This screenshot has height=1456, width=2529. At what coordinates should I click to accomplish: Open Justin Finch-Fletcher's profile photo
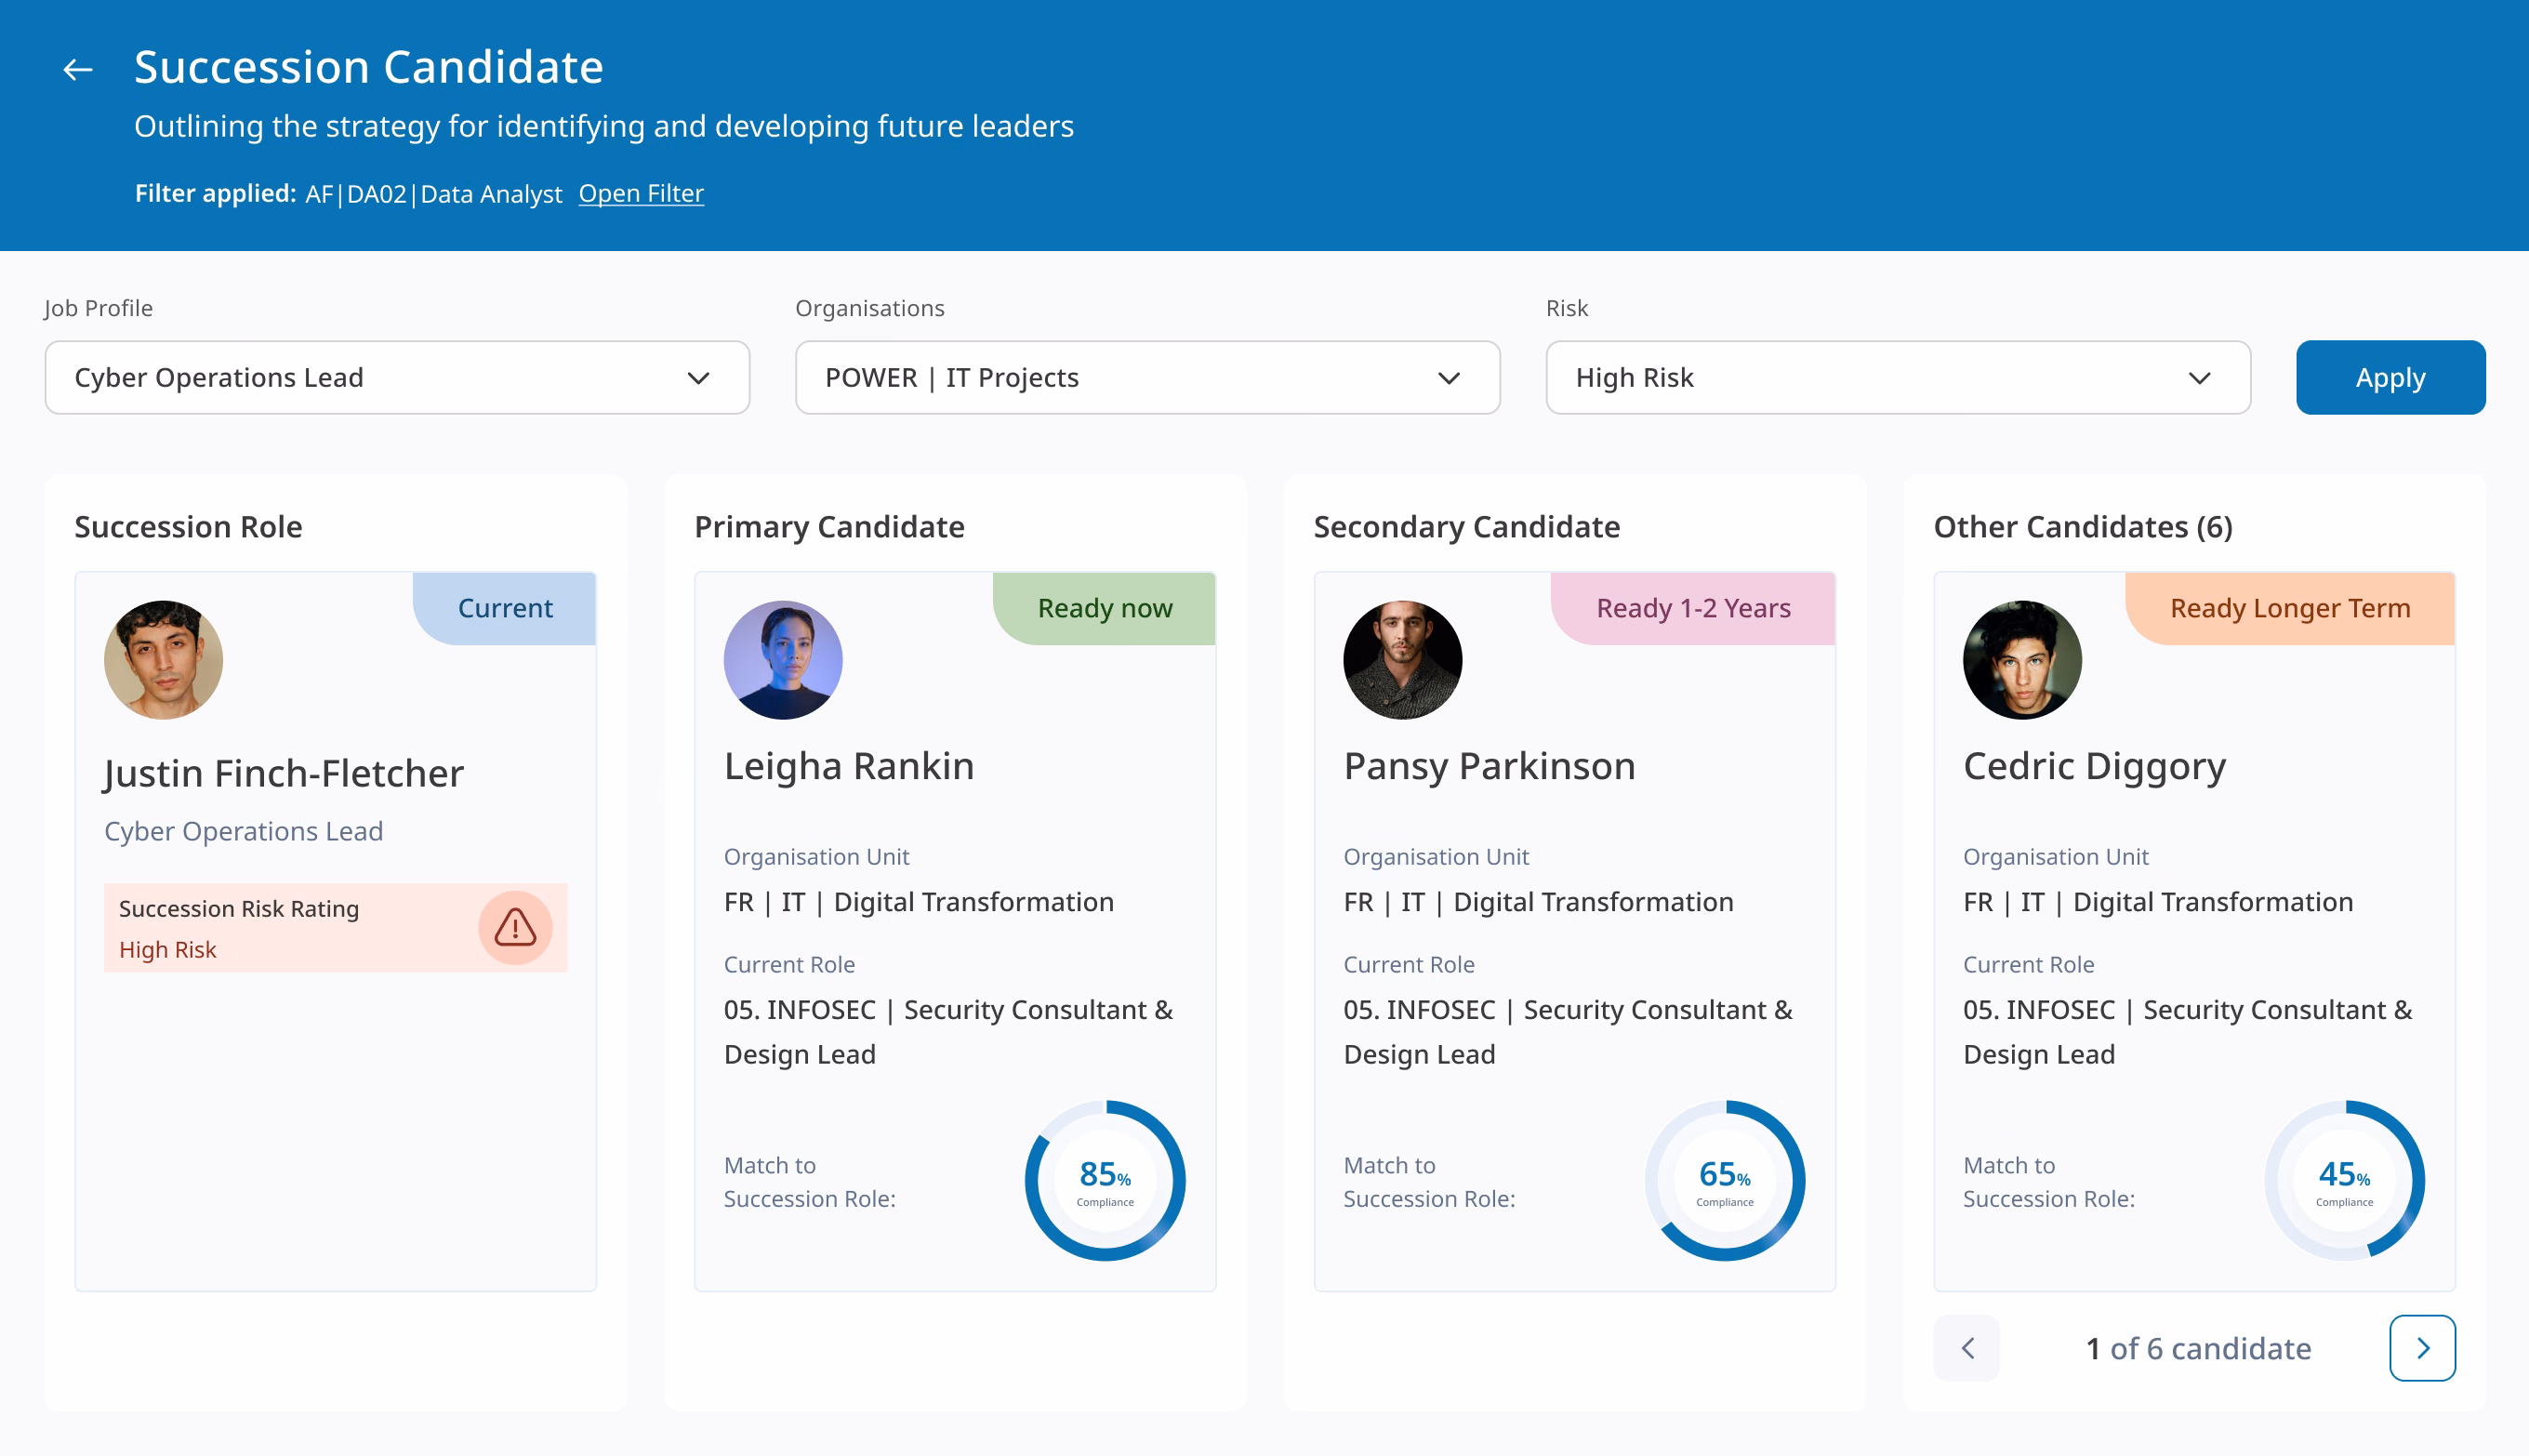pyautogui.click(x=164, y=660)
